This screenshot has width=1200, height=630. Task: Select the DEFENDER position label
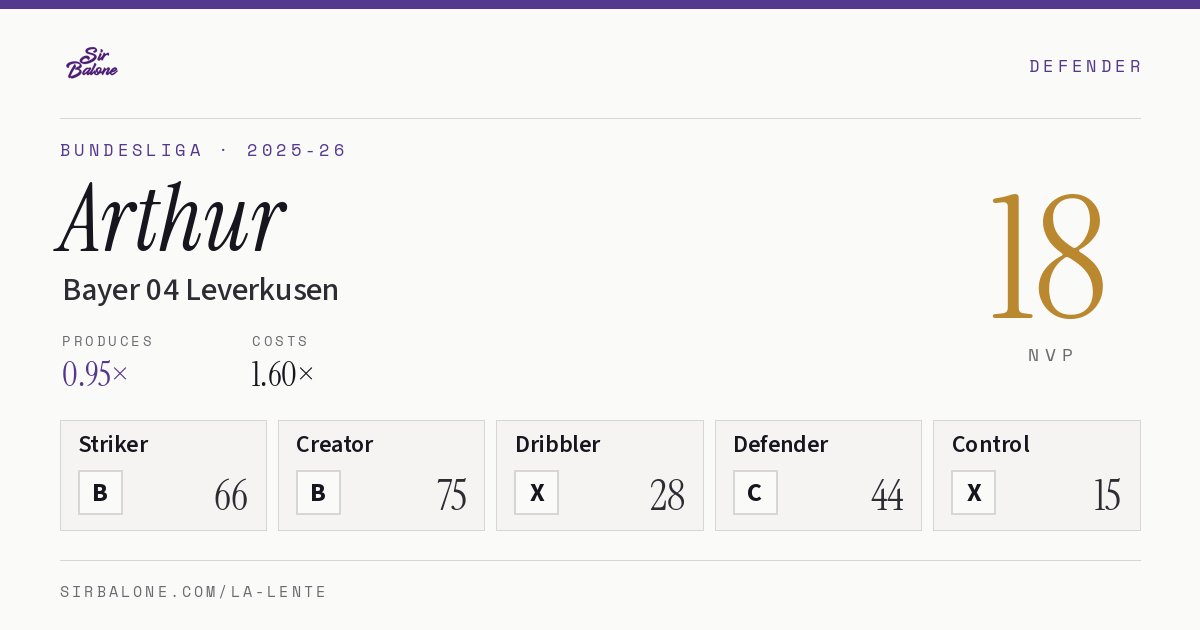point(1085,66)
